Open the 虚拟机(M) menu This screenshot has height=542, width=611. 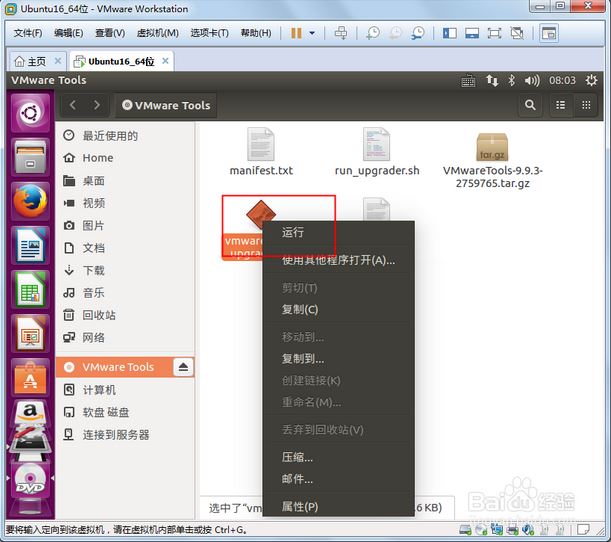158,33
